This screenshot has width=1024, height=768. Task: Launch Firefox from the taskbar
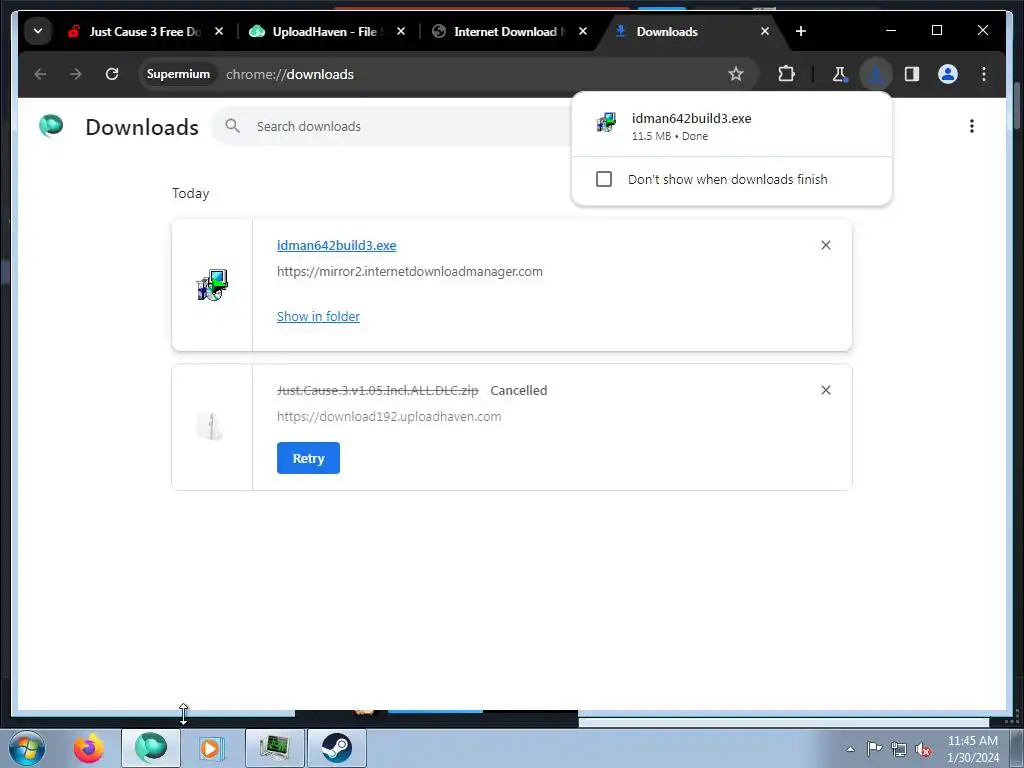(x=88, y=748)
